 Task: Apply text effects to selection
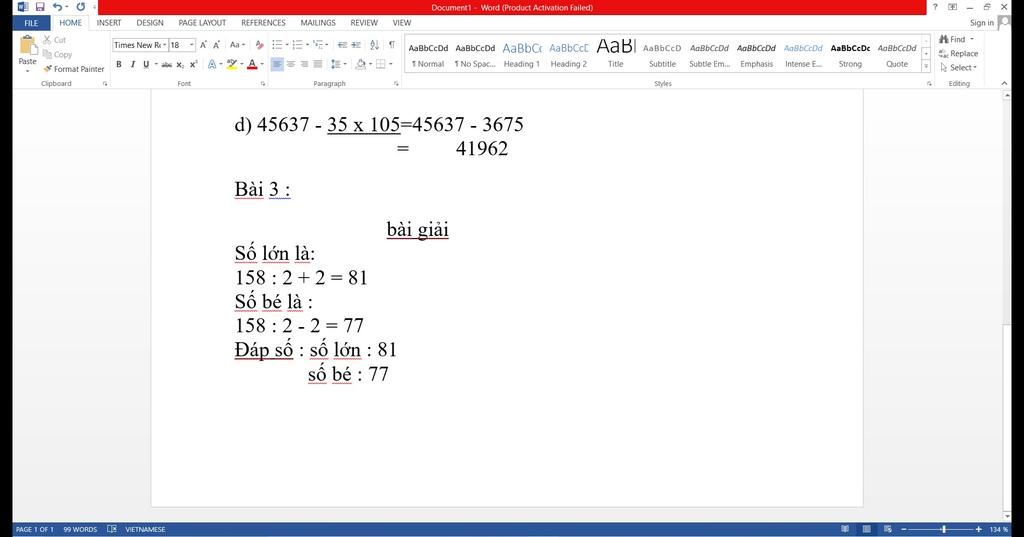click(212, 64)
